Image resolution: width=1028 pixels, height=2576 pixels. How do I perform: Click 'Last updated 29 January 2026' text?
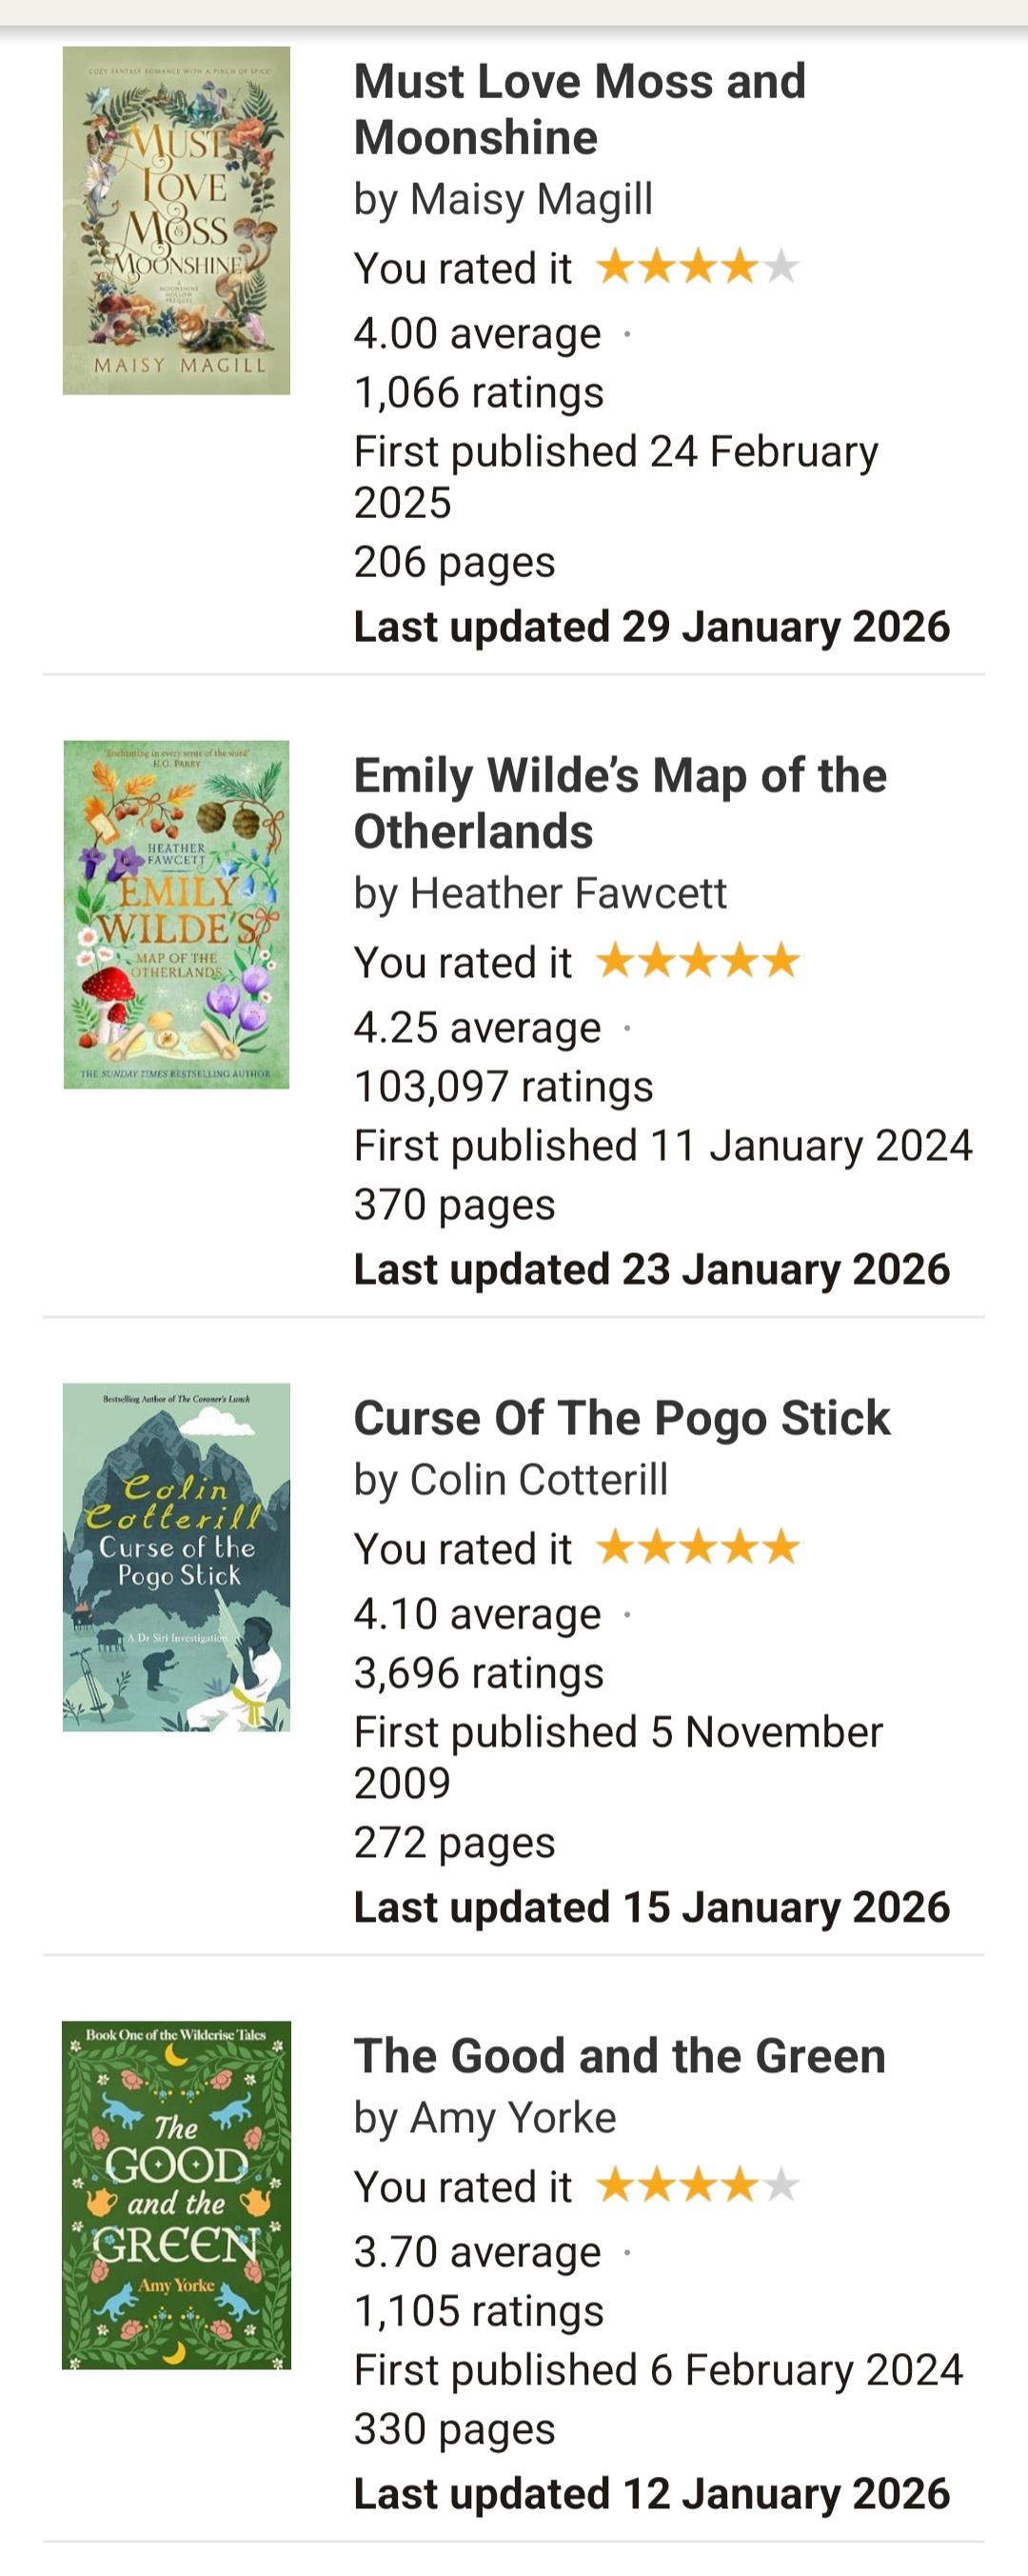(x=651, y=627)
